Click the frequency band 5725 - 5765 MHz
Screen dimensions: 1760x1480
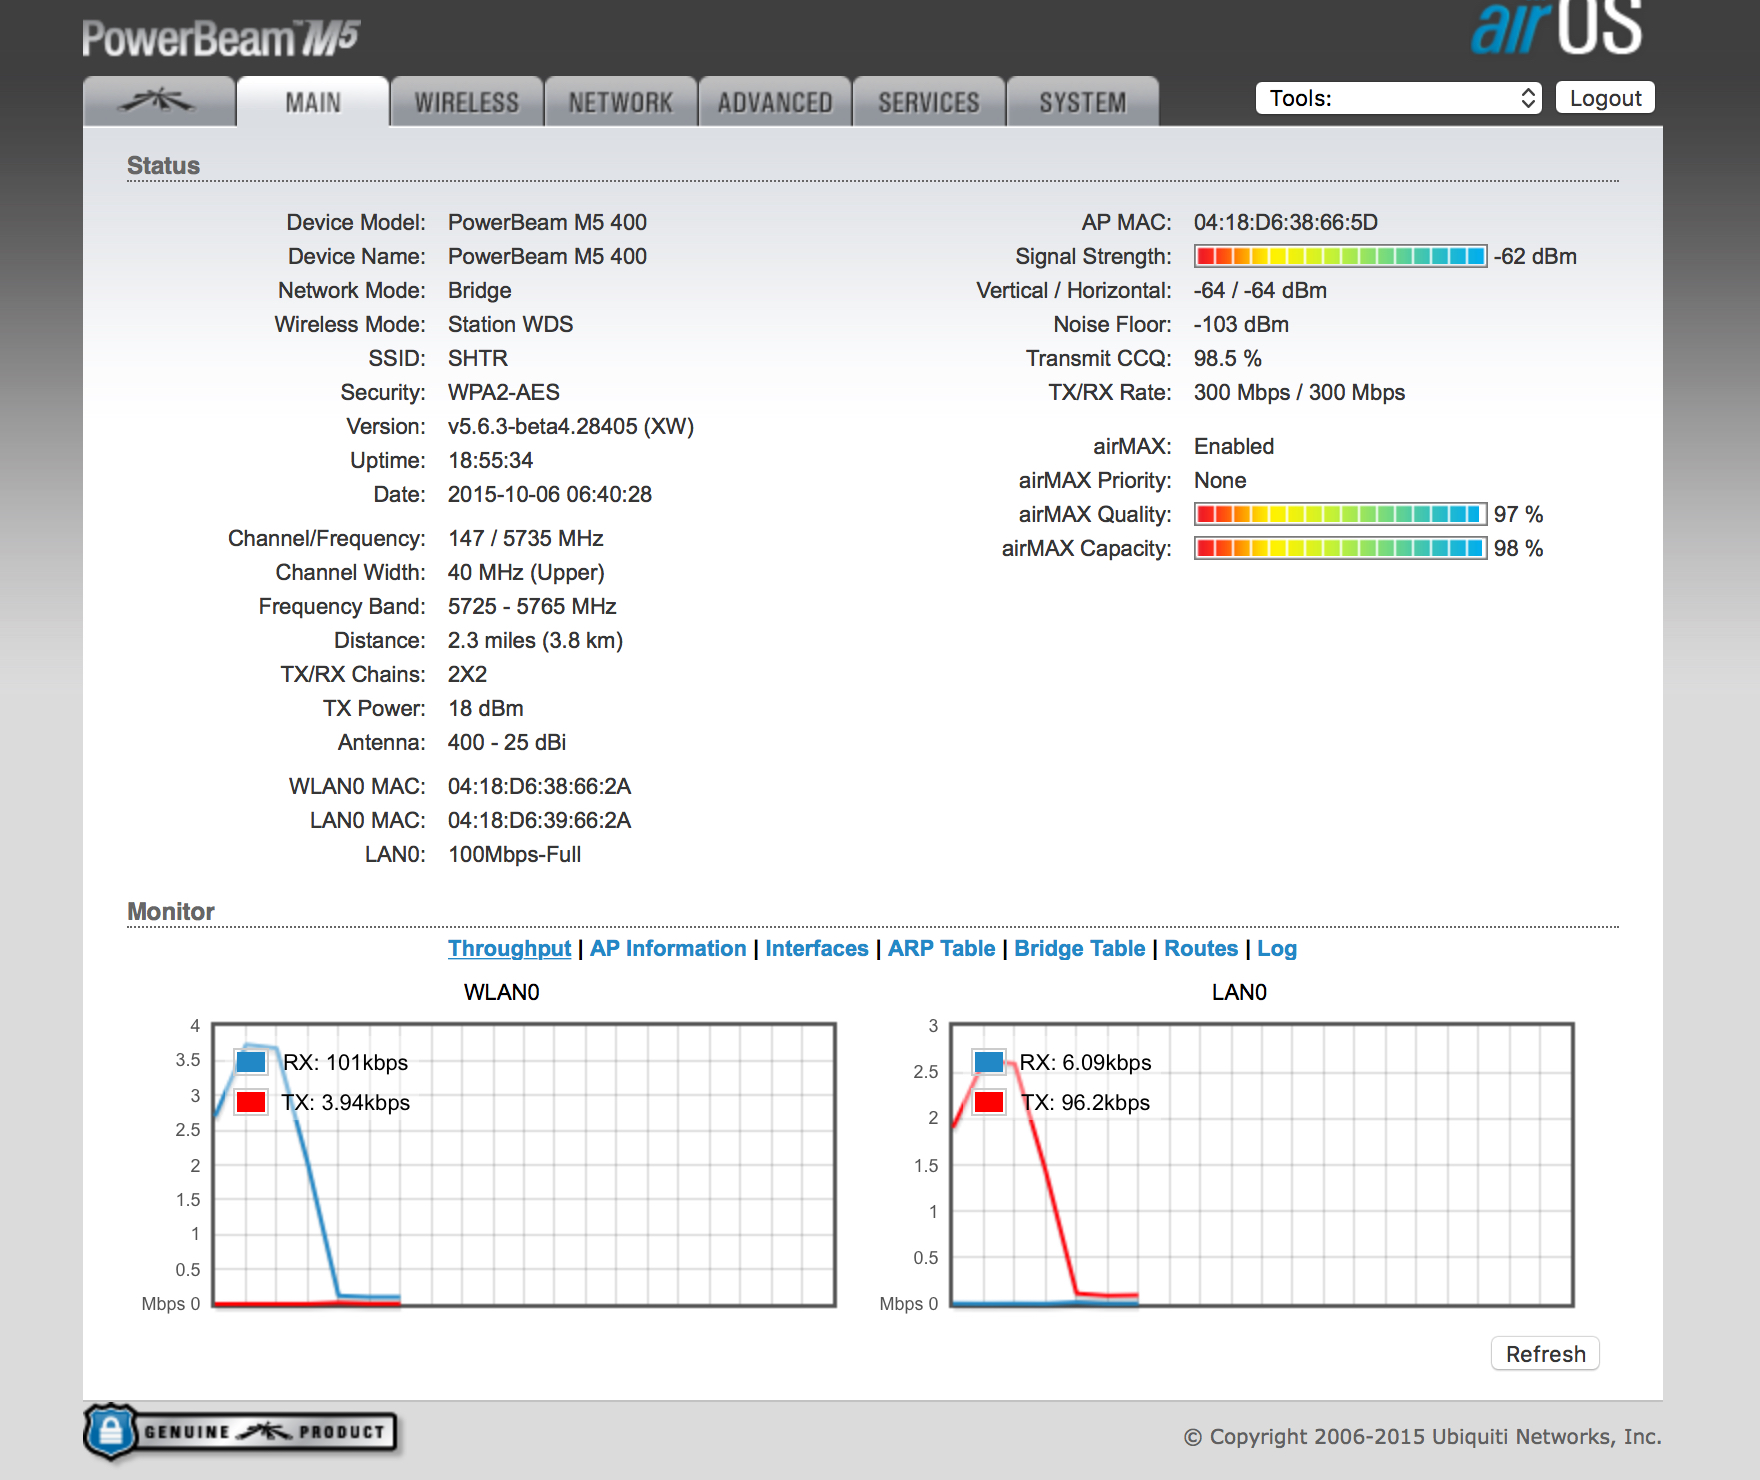coord(532,606)
